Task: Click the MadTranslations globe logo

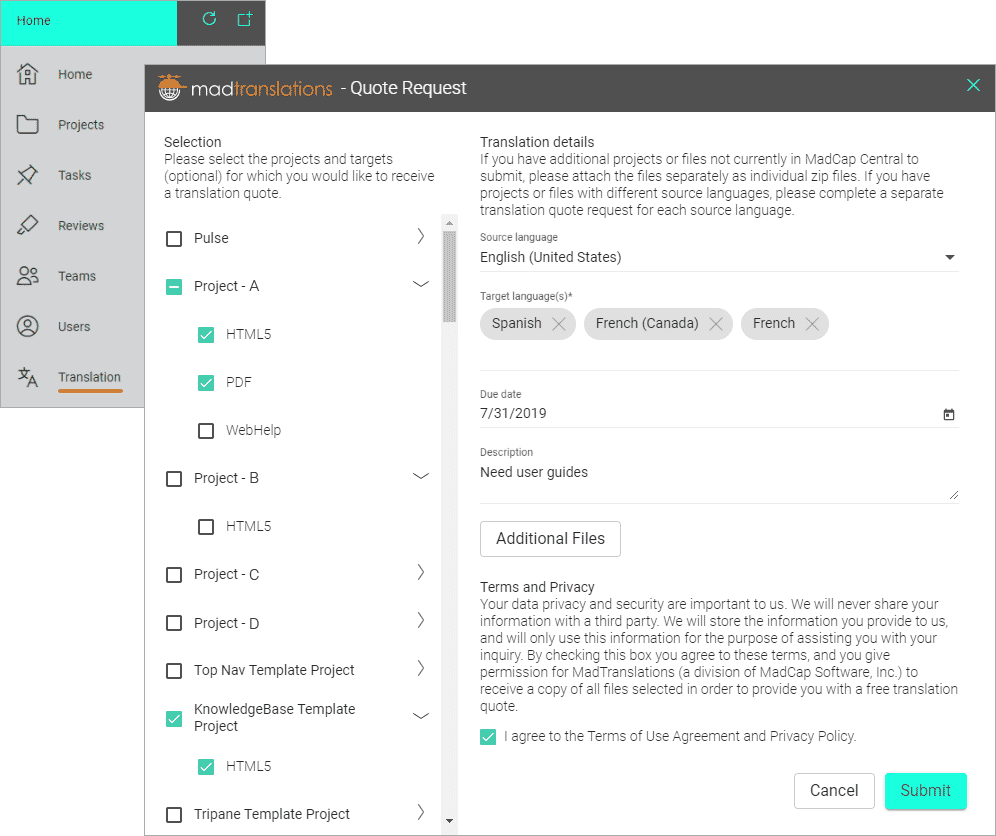Action: pos(170,88)
